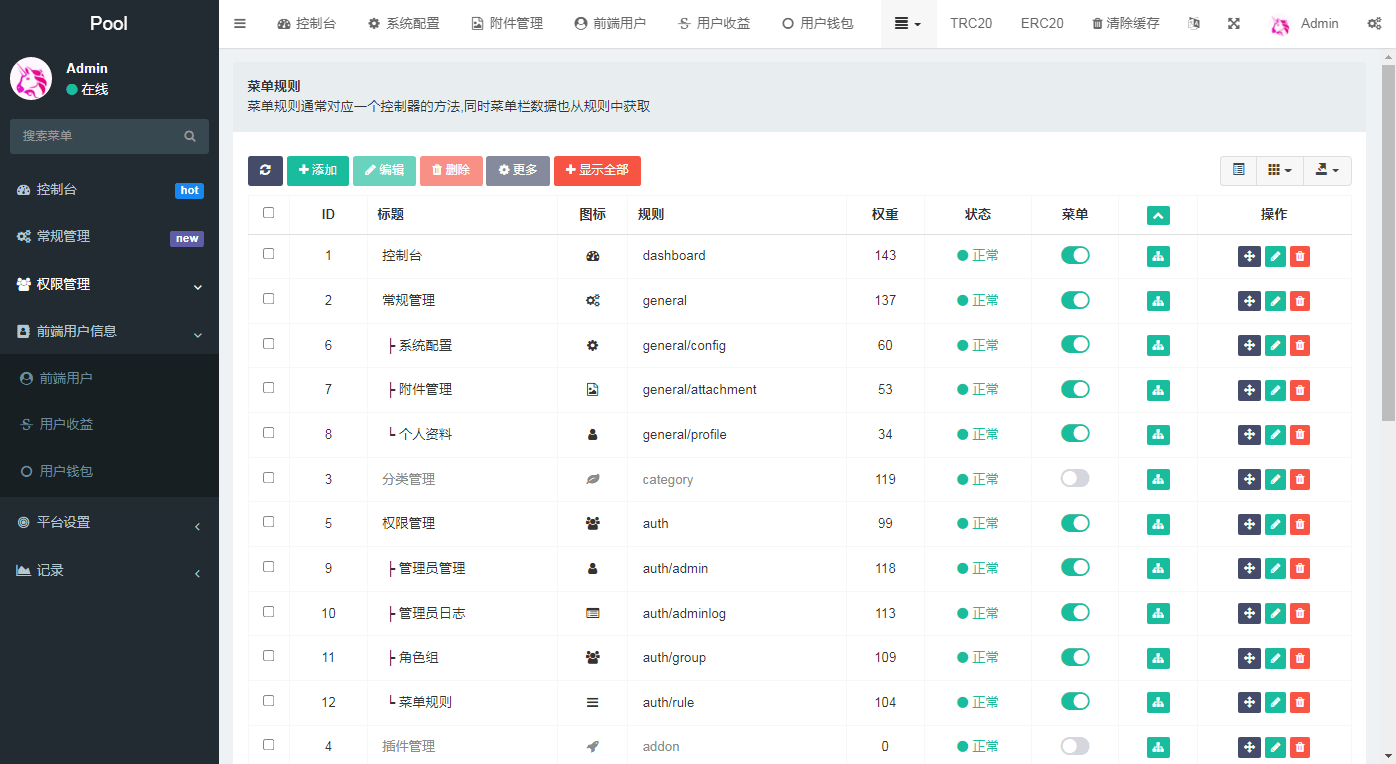Click the refresh button in the table toolbar
The width and height of the screenshot is (1396, 764).
pyautogui.click(x=265, y=170)
